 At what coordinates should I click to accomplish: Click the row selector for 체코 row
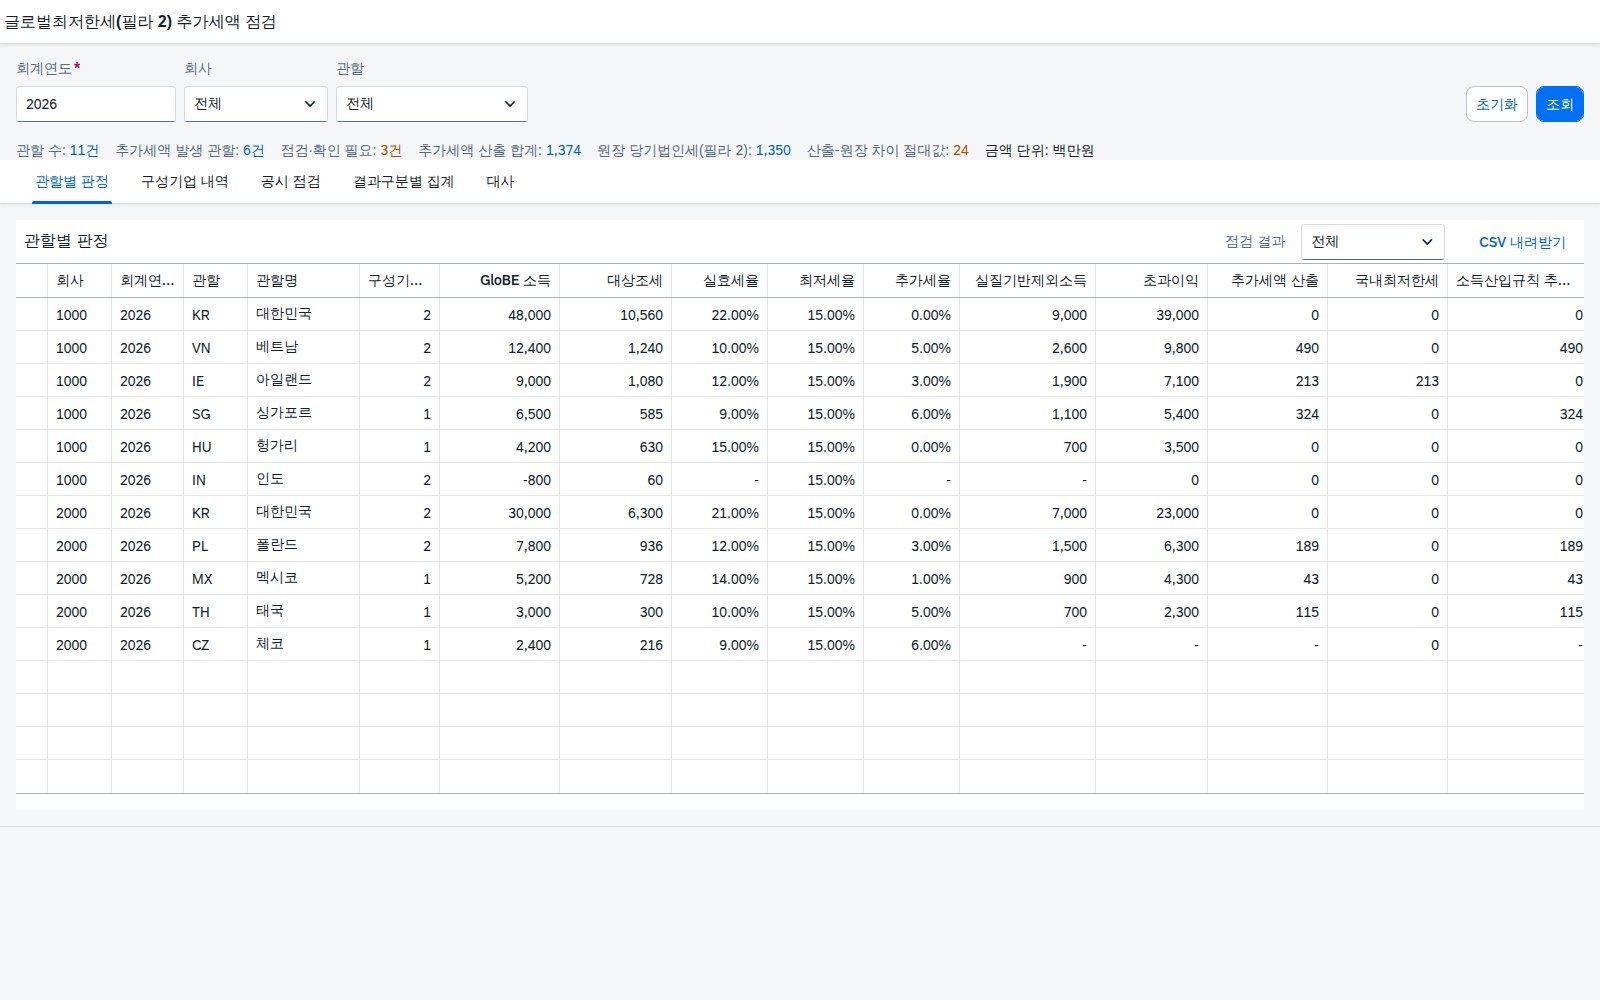click(x=32, y=645)
